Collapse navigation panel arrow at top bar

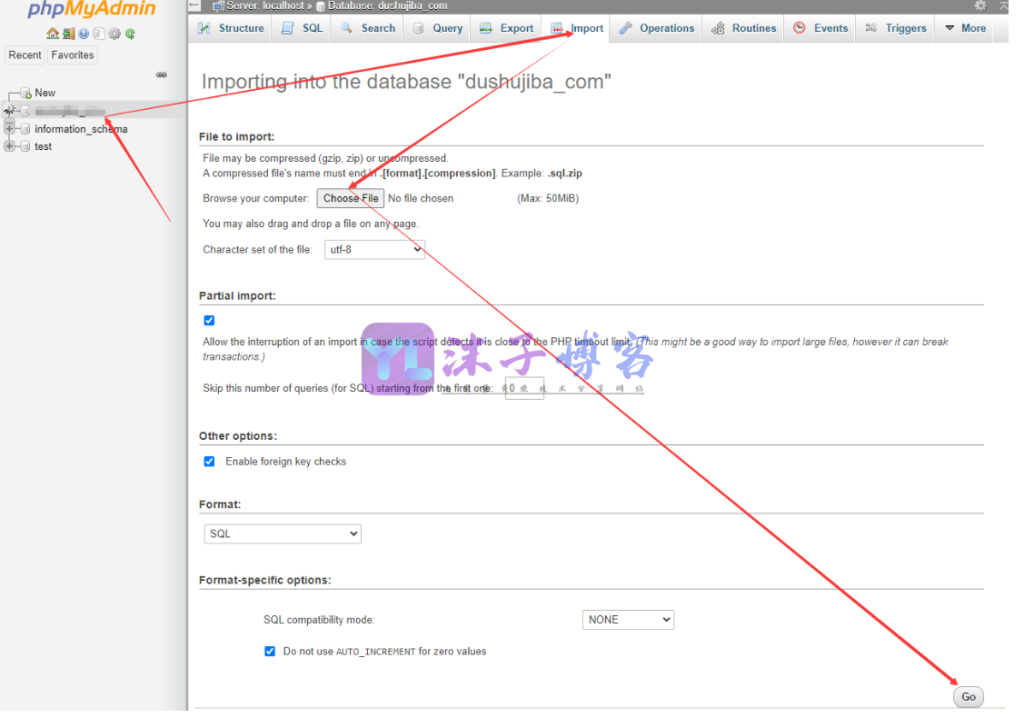(x=194, y=6)
